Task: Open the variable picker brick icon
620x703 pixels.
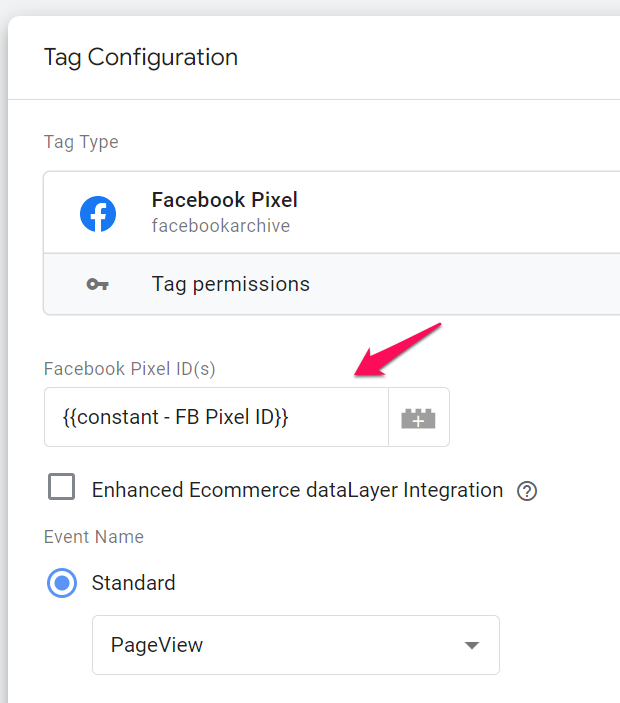Action: (x=418, y=418)
